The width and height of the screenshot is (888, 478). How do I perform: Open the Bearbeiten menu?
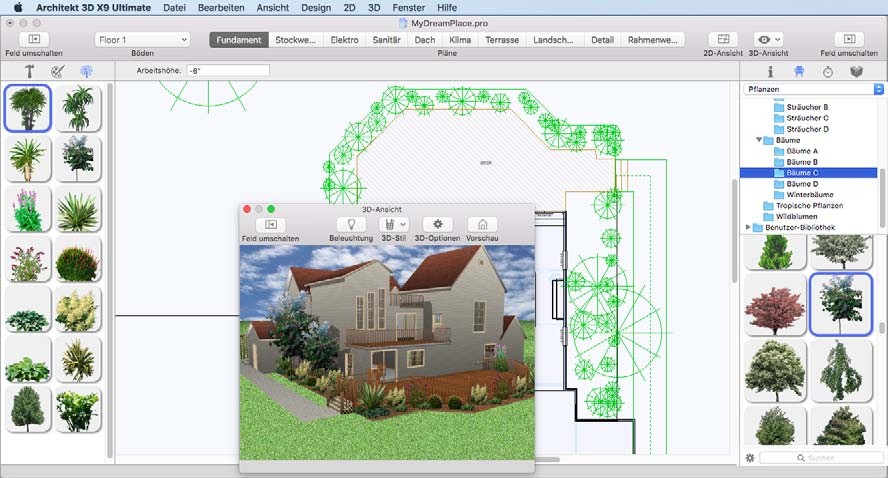[x=221, y=8]
